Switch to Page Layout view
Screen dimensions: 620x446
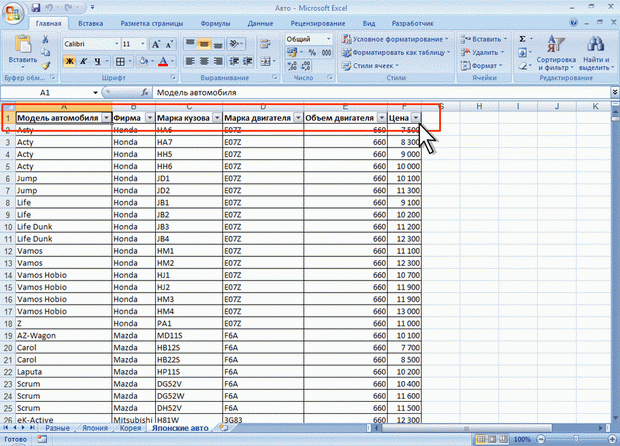492,439
